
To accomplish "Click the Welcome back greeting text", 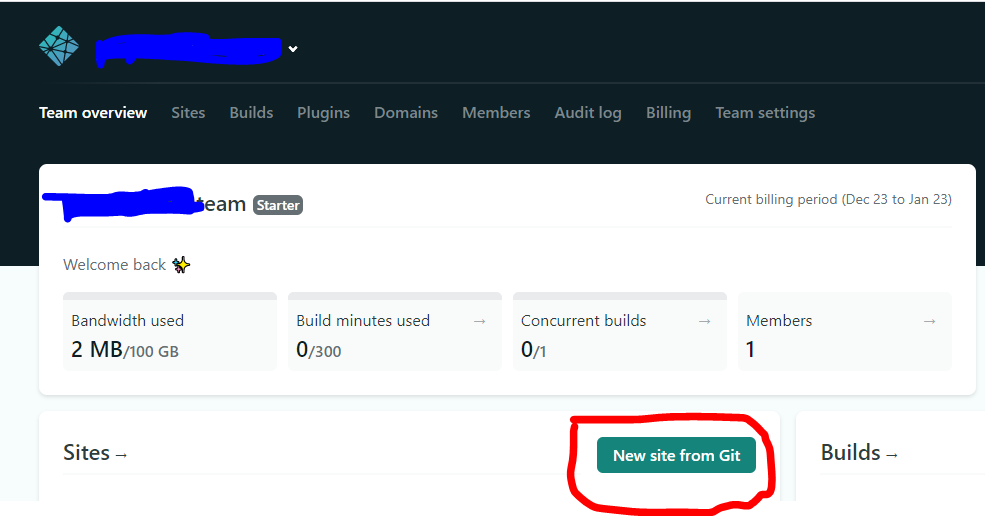I will pos(114,265).
